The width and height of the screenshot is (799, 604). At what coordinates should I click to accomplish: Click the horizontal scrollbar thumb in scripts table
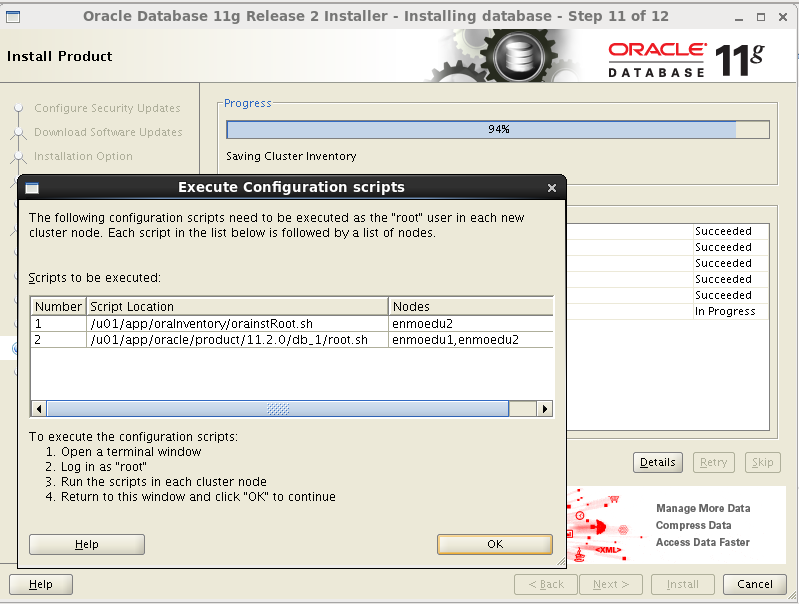[x=278, y=408]
